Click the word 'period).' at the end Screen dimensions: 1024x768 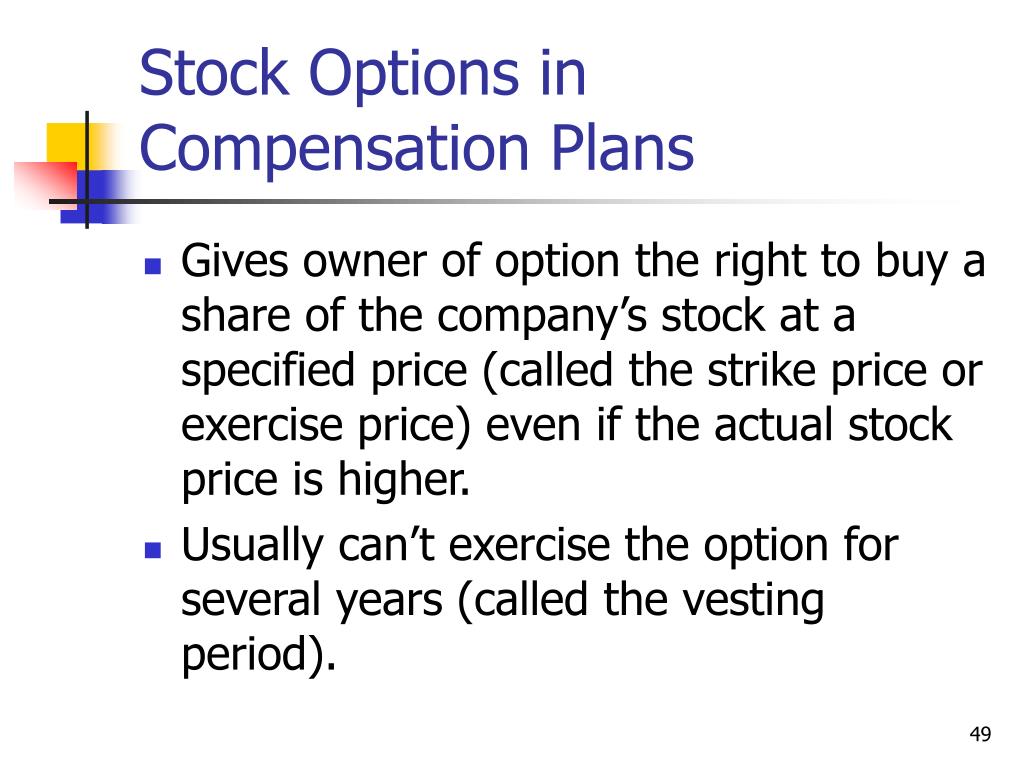coord(259,655)
